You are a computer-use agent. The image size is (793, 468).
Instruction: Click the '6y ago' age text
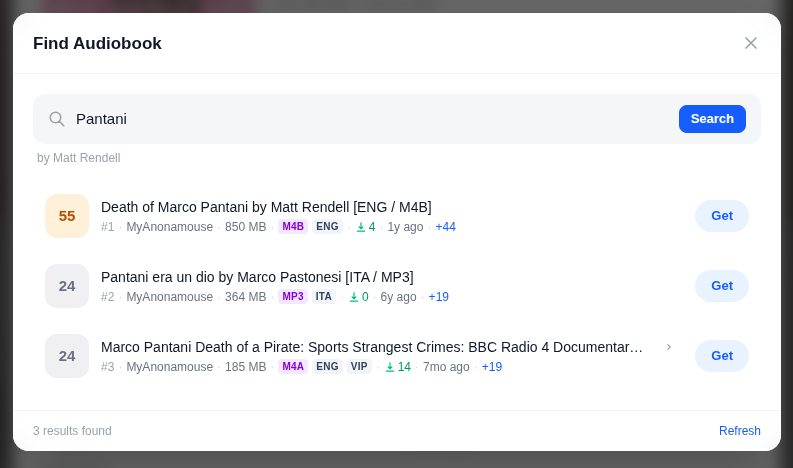click(398, 296)
